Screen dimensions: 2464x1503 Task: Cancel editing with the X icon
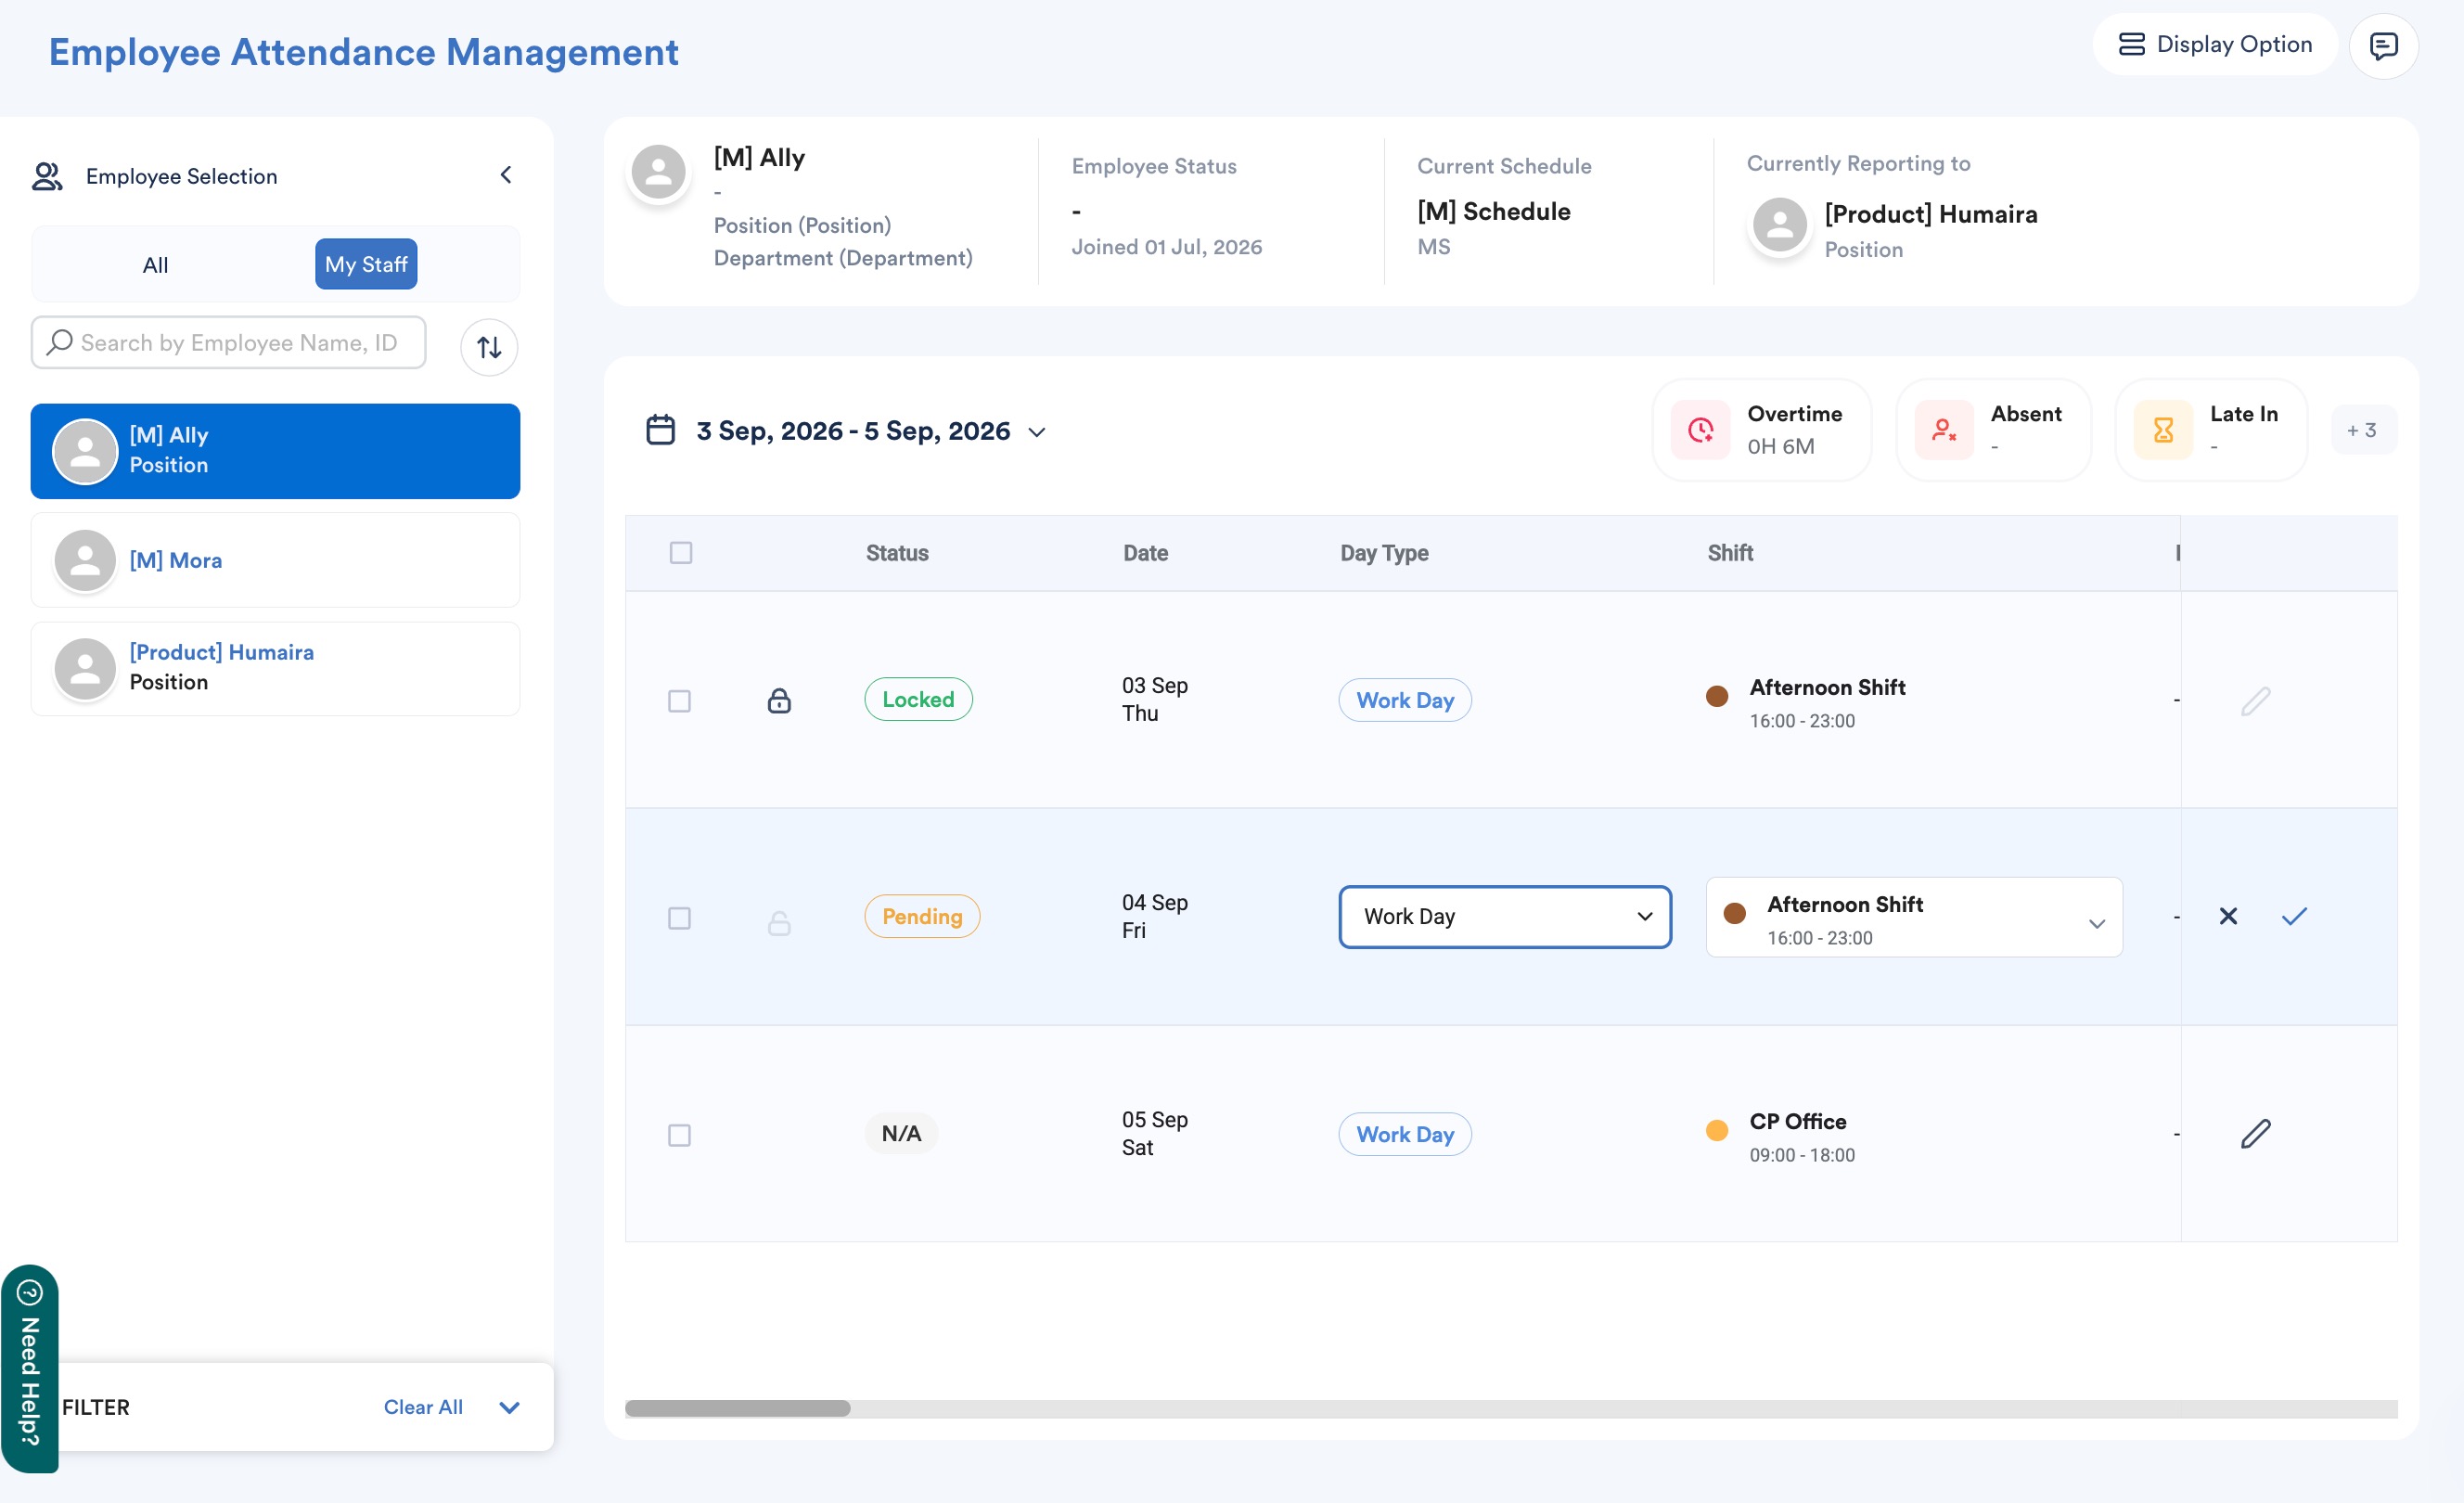pos(2228,916)
